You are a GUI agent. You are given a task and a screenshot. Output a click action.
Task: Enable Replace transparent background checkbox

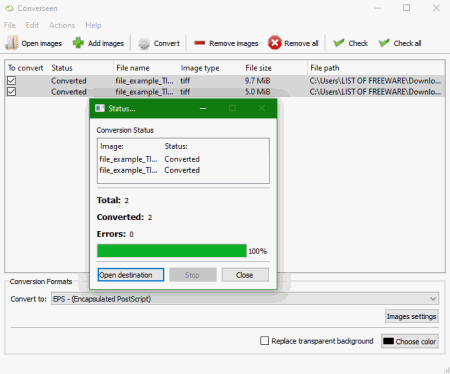[x=264, y=341]
